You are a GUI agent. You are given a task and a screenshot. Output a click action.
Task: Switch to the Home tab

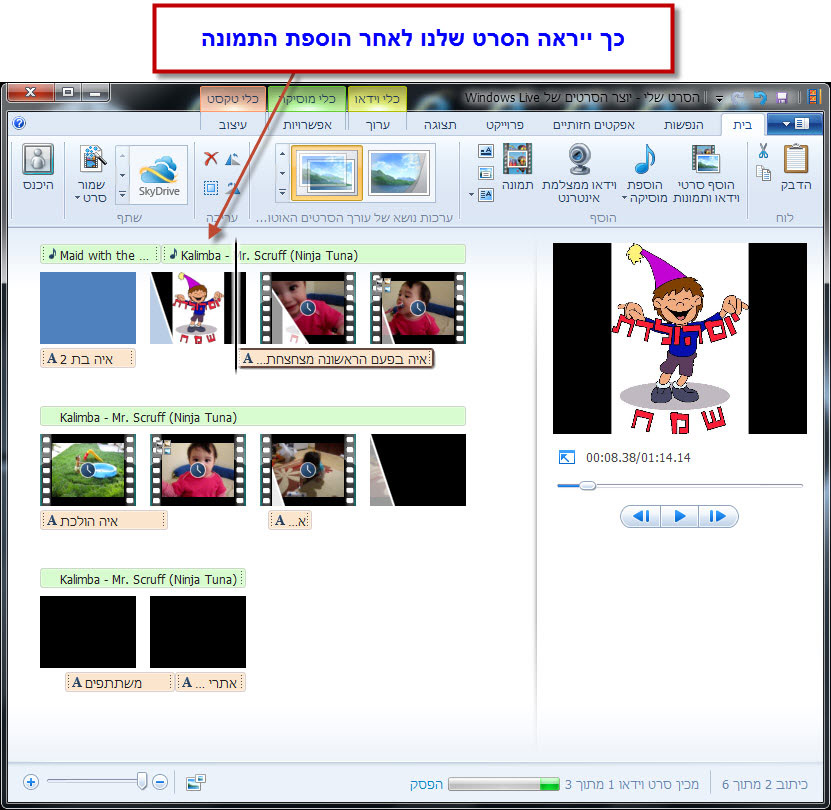742,125
